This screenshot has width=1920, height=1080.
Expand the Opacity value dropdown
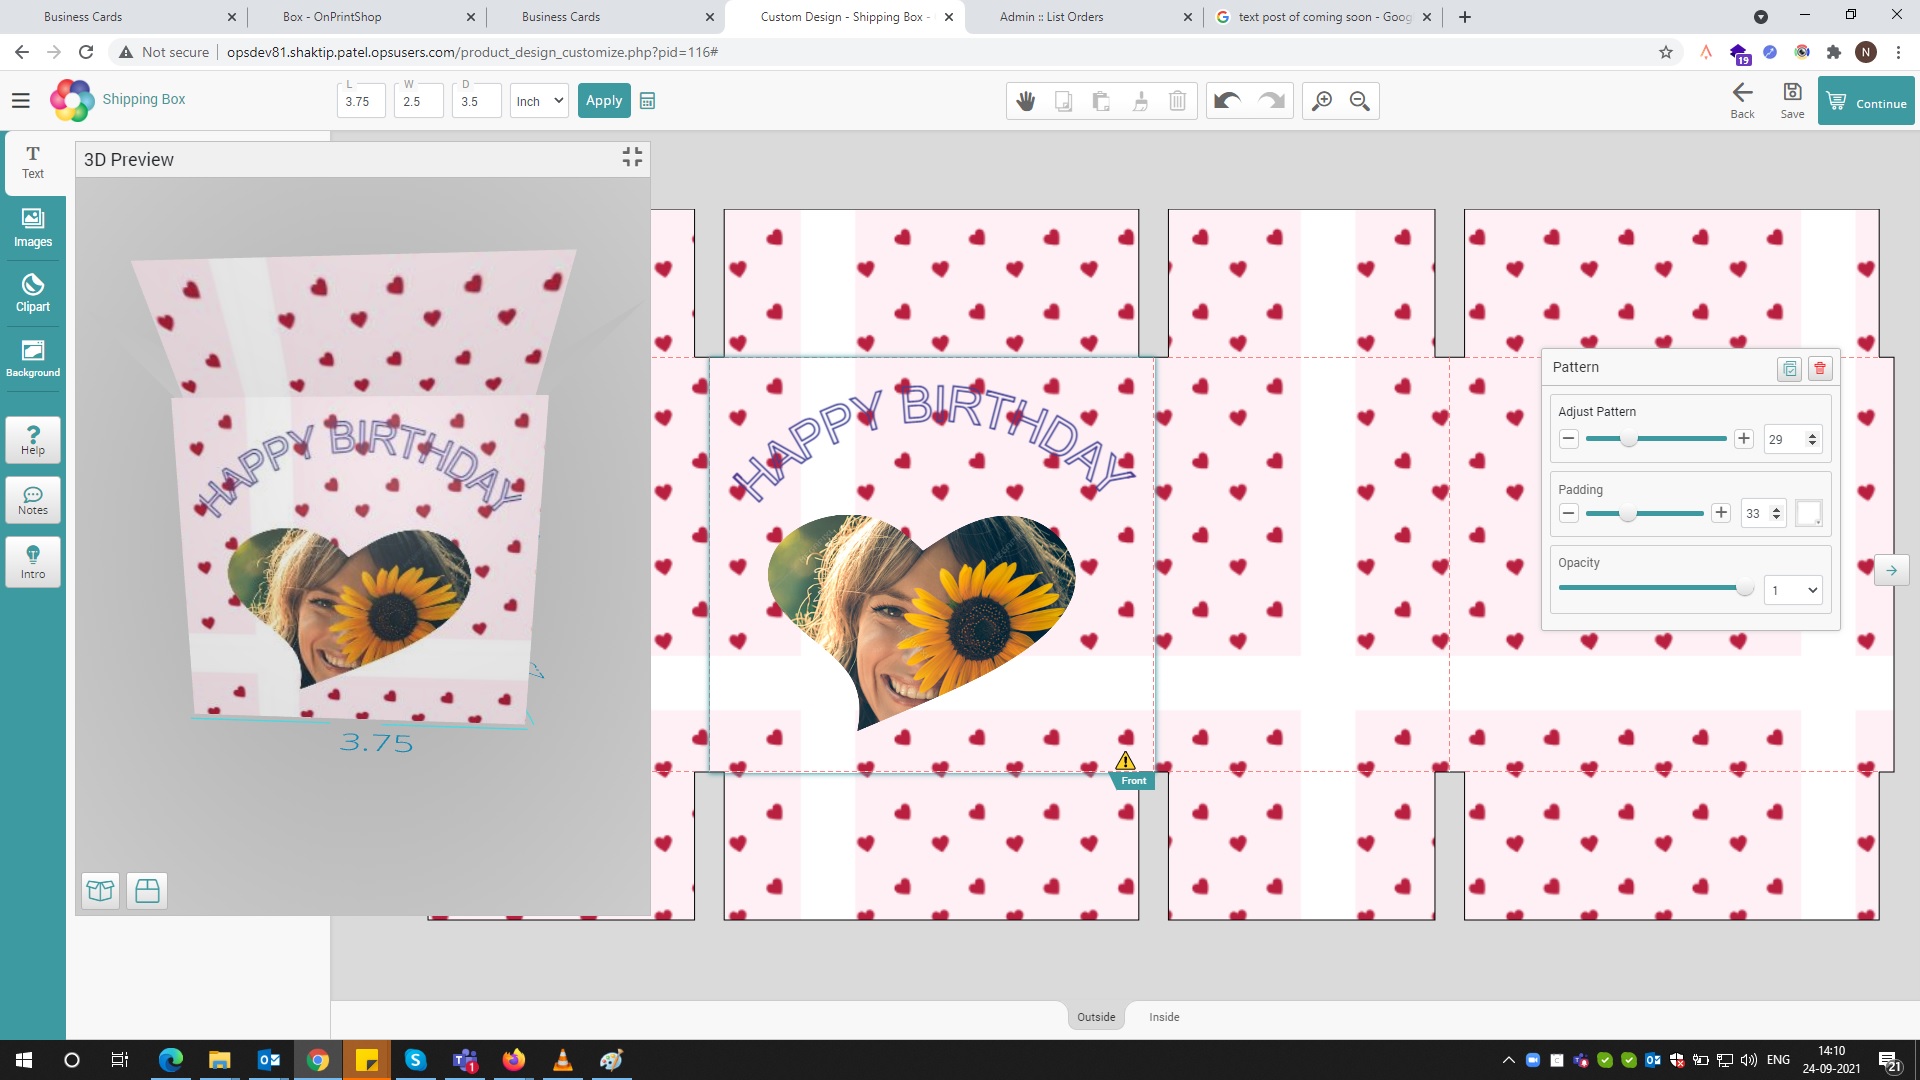(x=1792, y=590)
